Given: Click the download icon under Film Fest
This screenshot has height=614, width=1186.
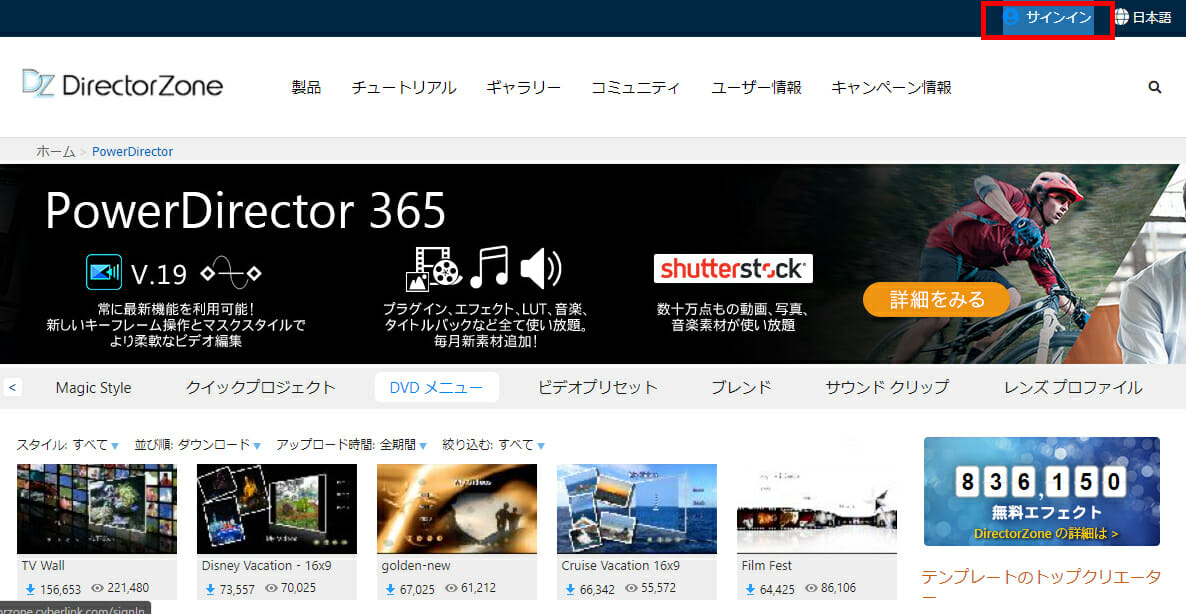Looking at the screenshot, I should tap(750, 588).
